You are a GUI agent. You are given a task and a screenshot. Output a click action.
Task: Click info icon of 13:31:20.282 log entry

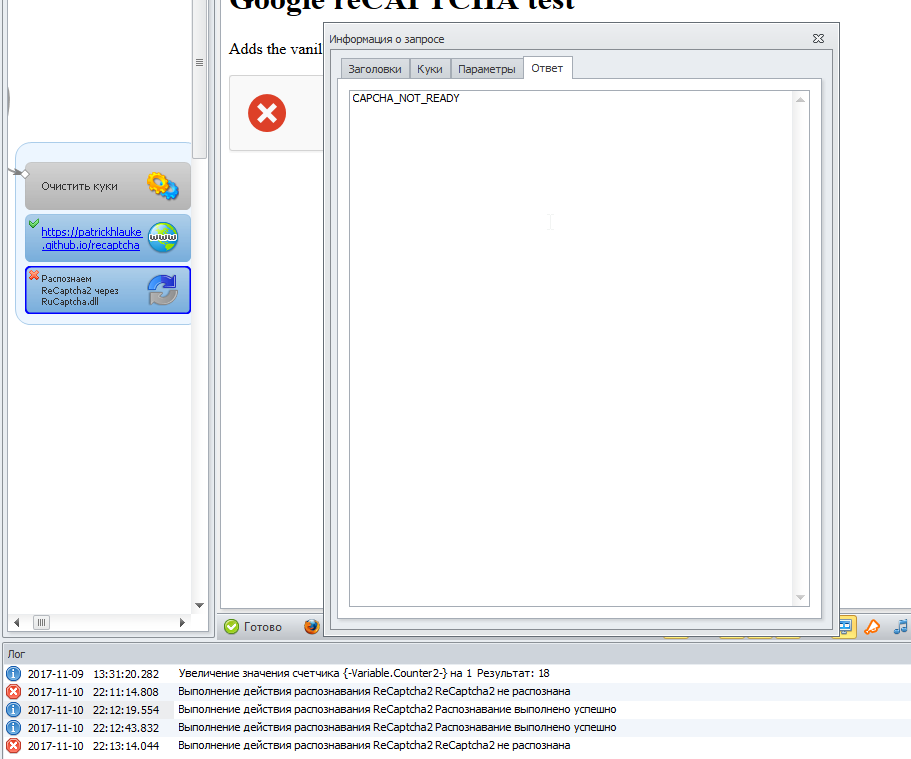coord(13,674)
